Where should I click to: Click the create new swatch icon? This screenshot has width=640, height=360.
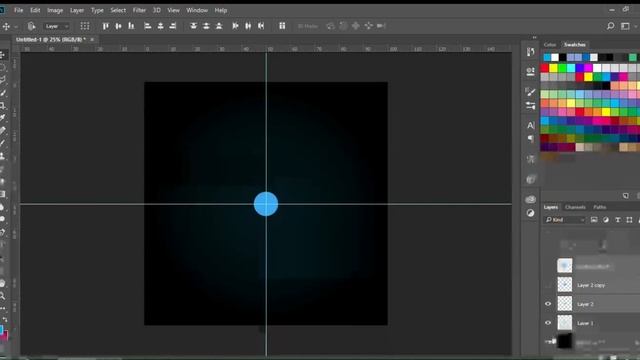click(625, 196)
